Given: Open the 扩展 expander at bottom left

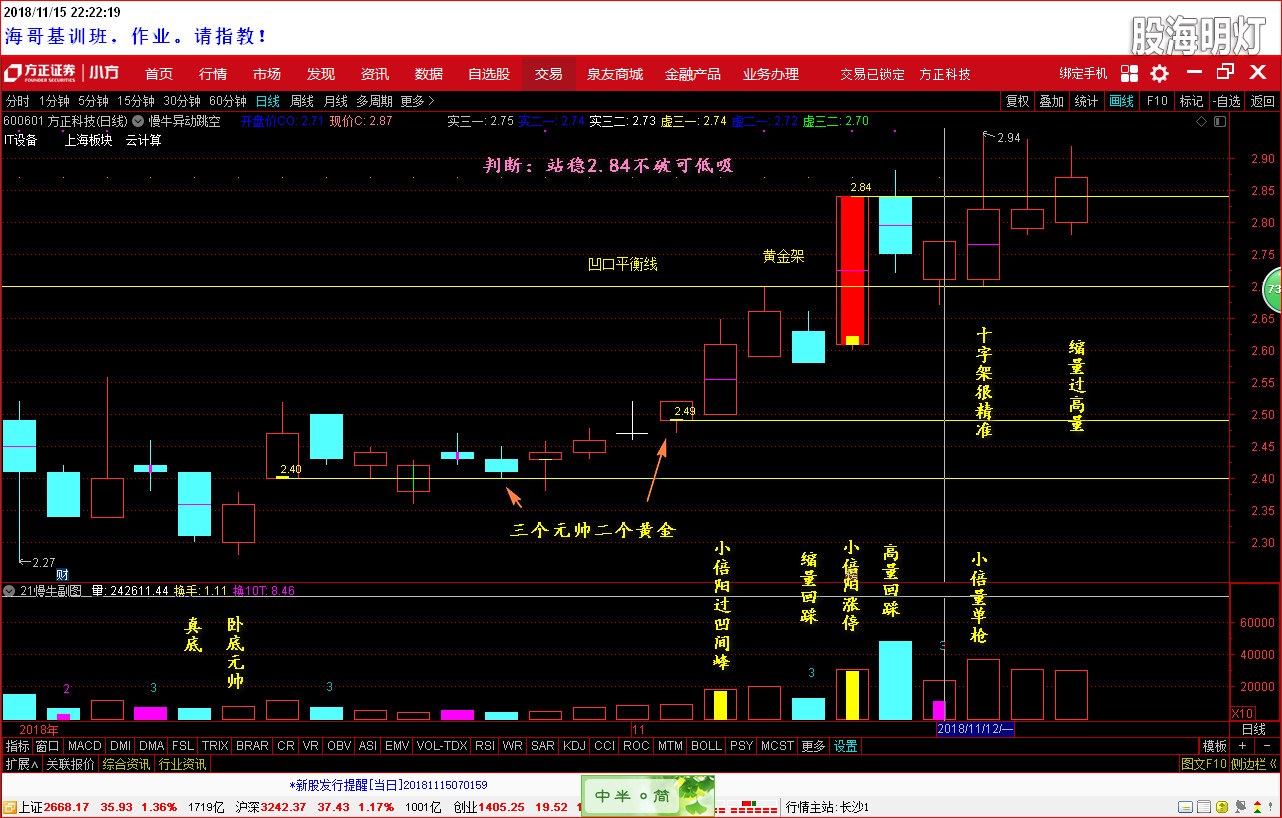Looking at the screenshot, I should (21, 764).
